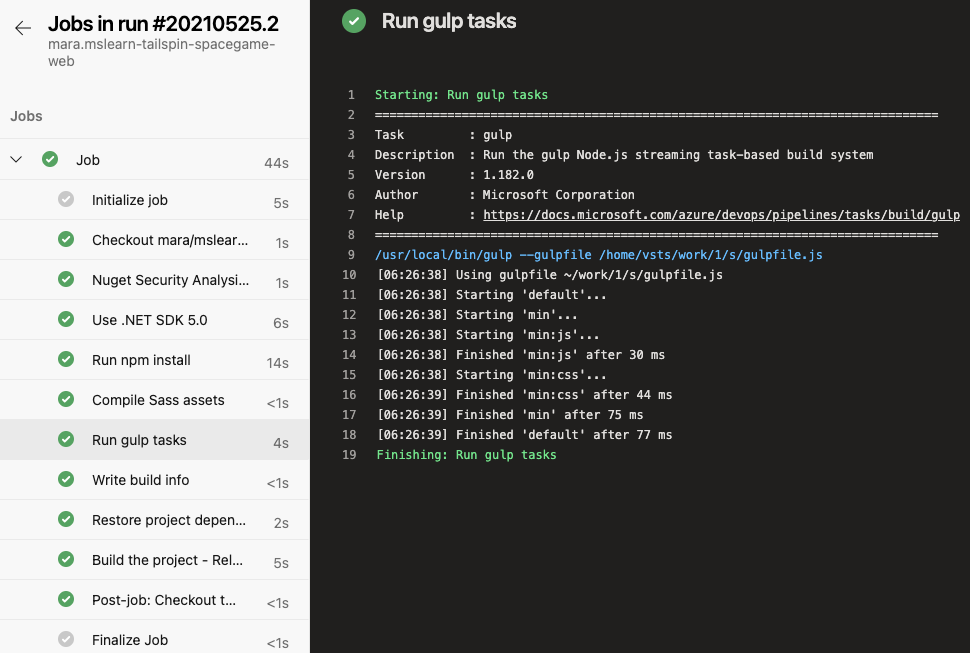
Task: Click green checkmark beside Compile Sass assets
Action: pyautogui.click(x=66, y=400)
